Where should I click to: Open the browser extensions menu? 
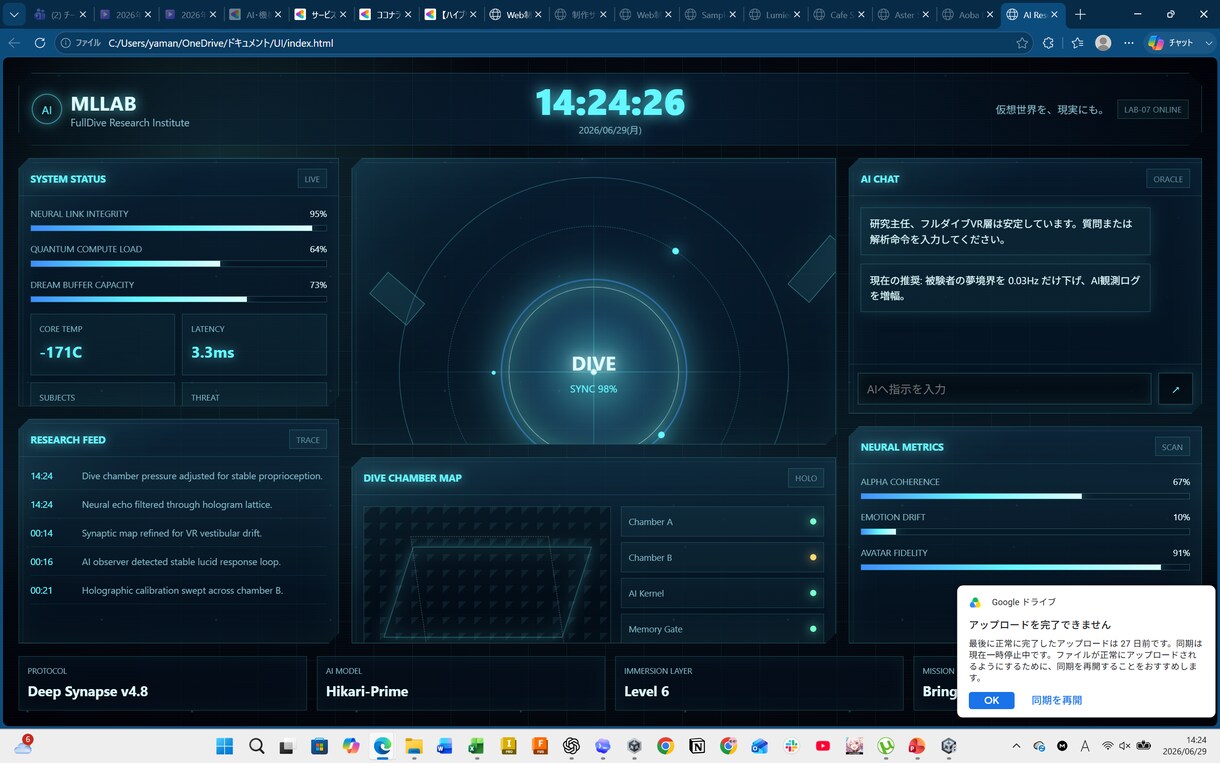point(1048,43)
